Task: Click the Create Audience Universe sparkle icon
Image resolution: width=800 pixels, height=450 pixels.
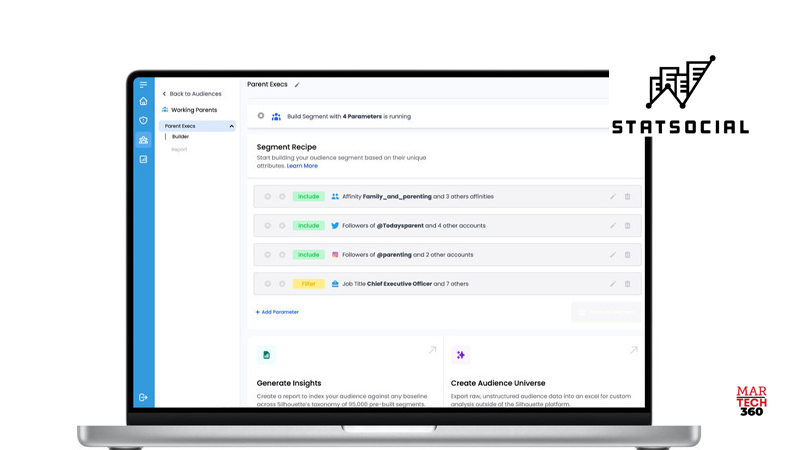Action: point(461,355)
